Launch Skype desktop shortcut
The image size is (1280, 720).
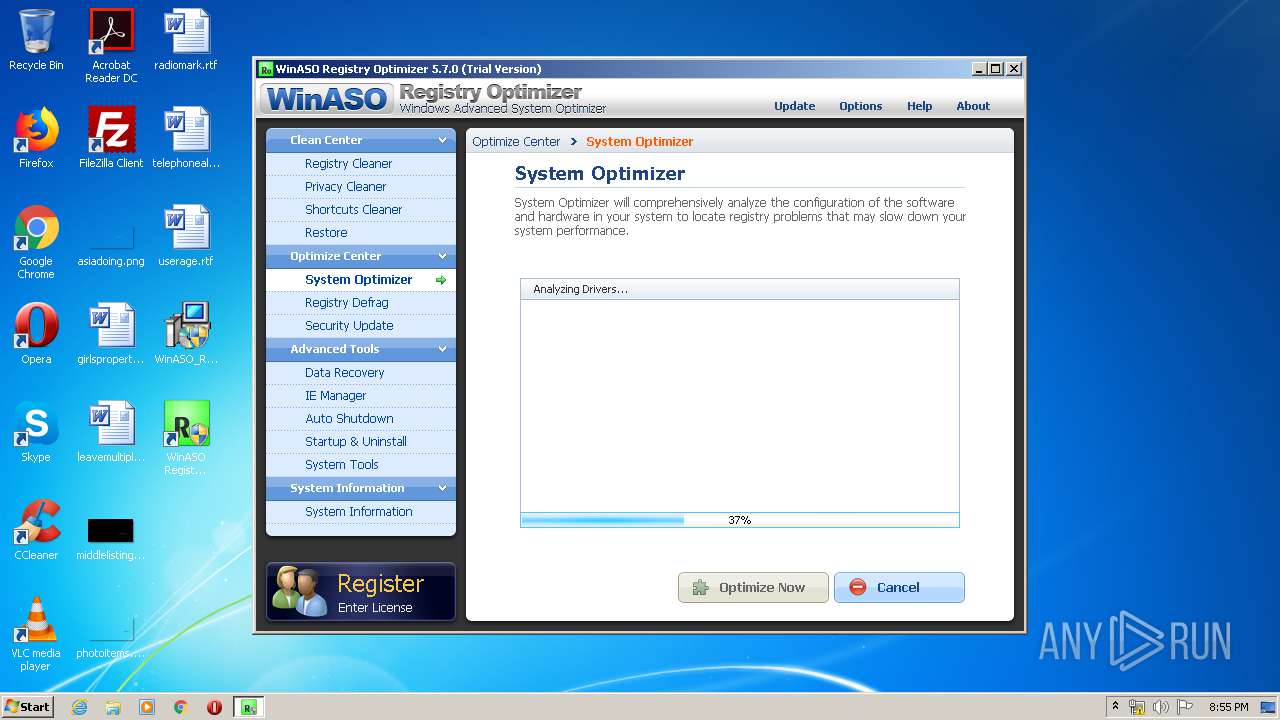coord(36,432)
